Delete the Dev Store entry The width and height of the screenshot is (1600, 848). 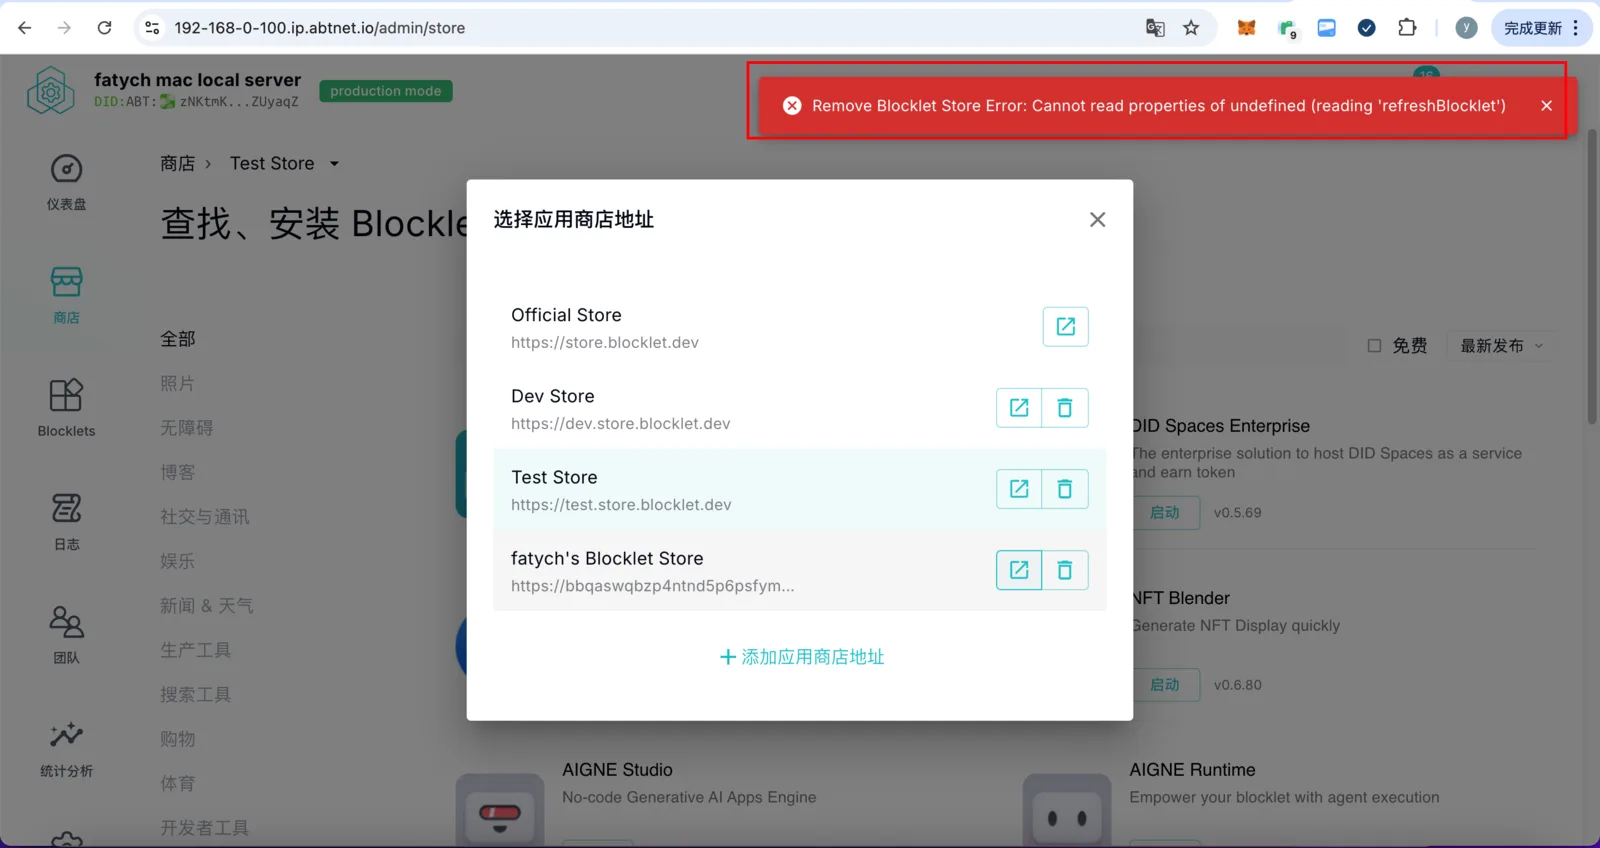1065,407
